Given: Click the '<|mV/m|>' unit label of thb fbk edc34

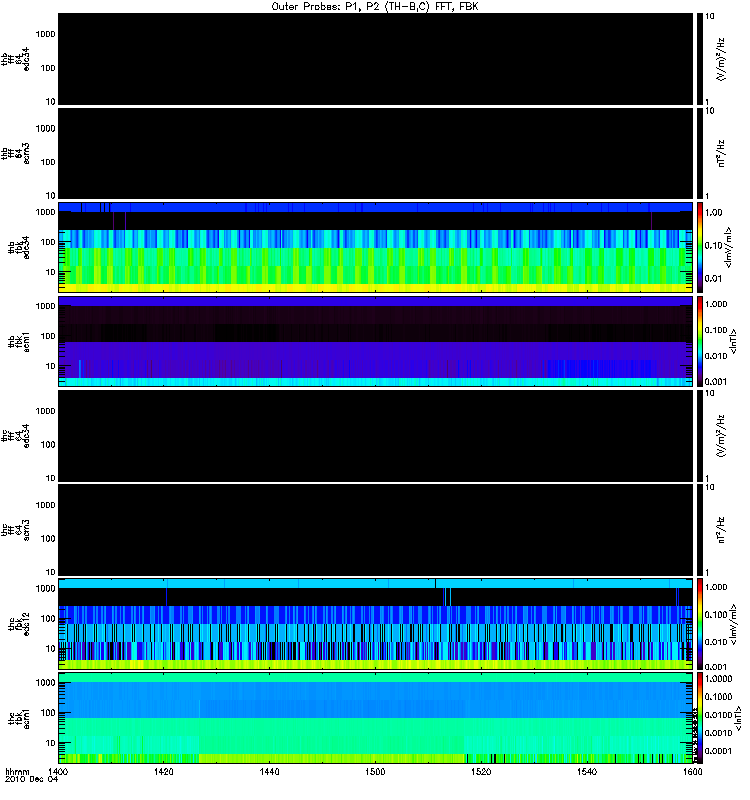Looking at the screenshot, I should 729,247.
